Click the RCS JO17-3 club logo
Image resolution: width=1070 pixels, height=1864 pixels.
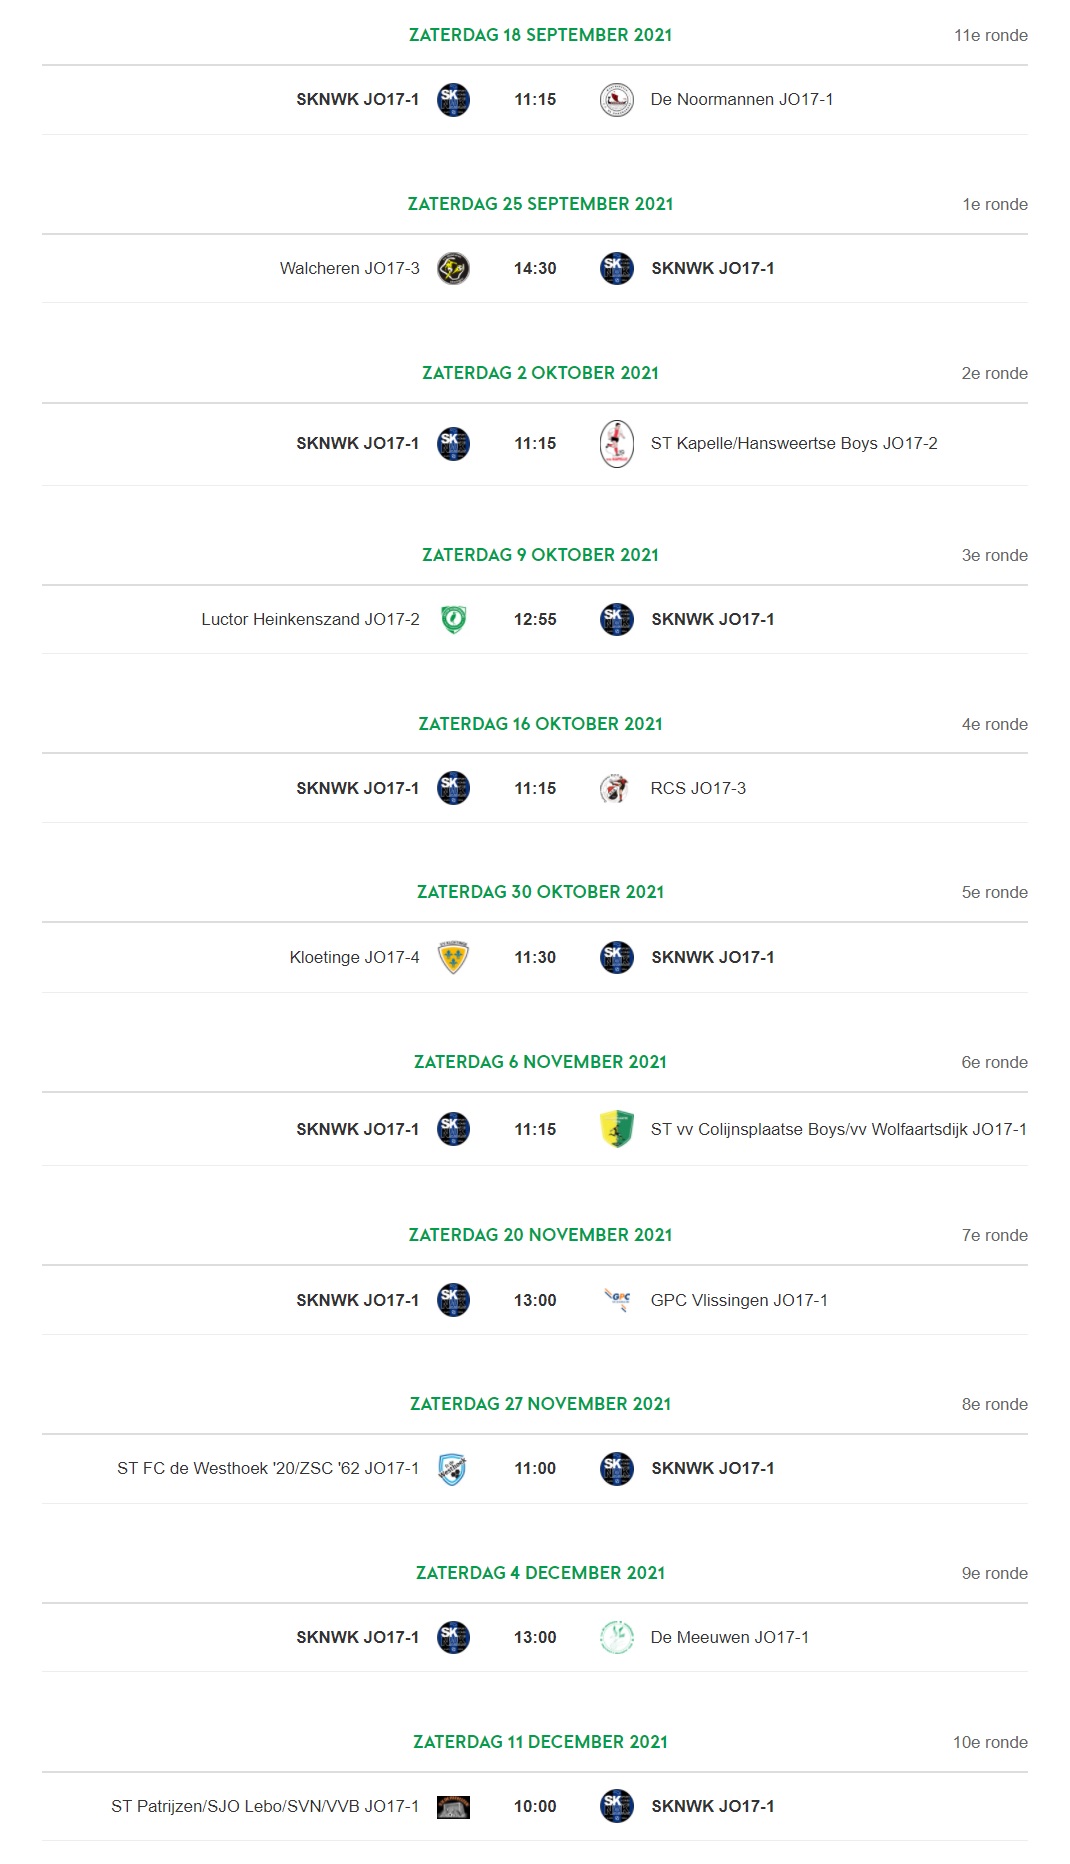coord(614,789)
